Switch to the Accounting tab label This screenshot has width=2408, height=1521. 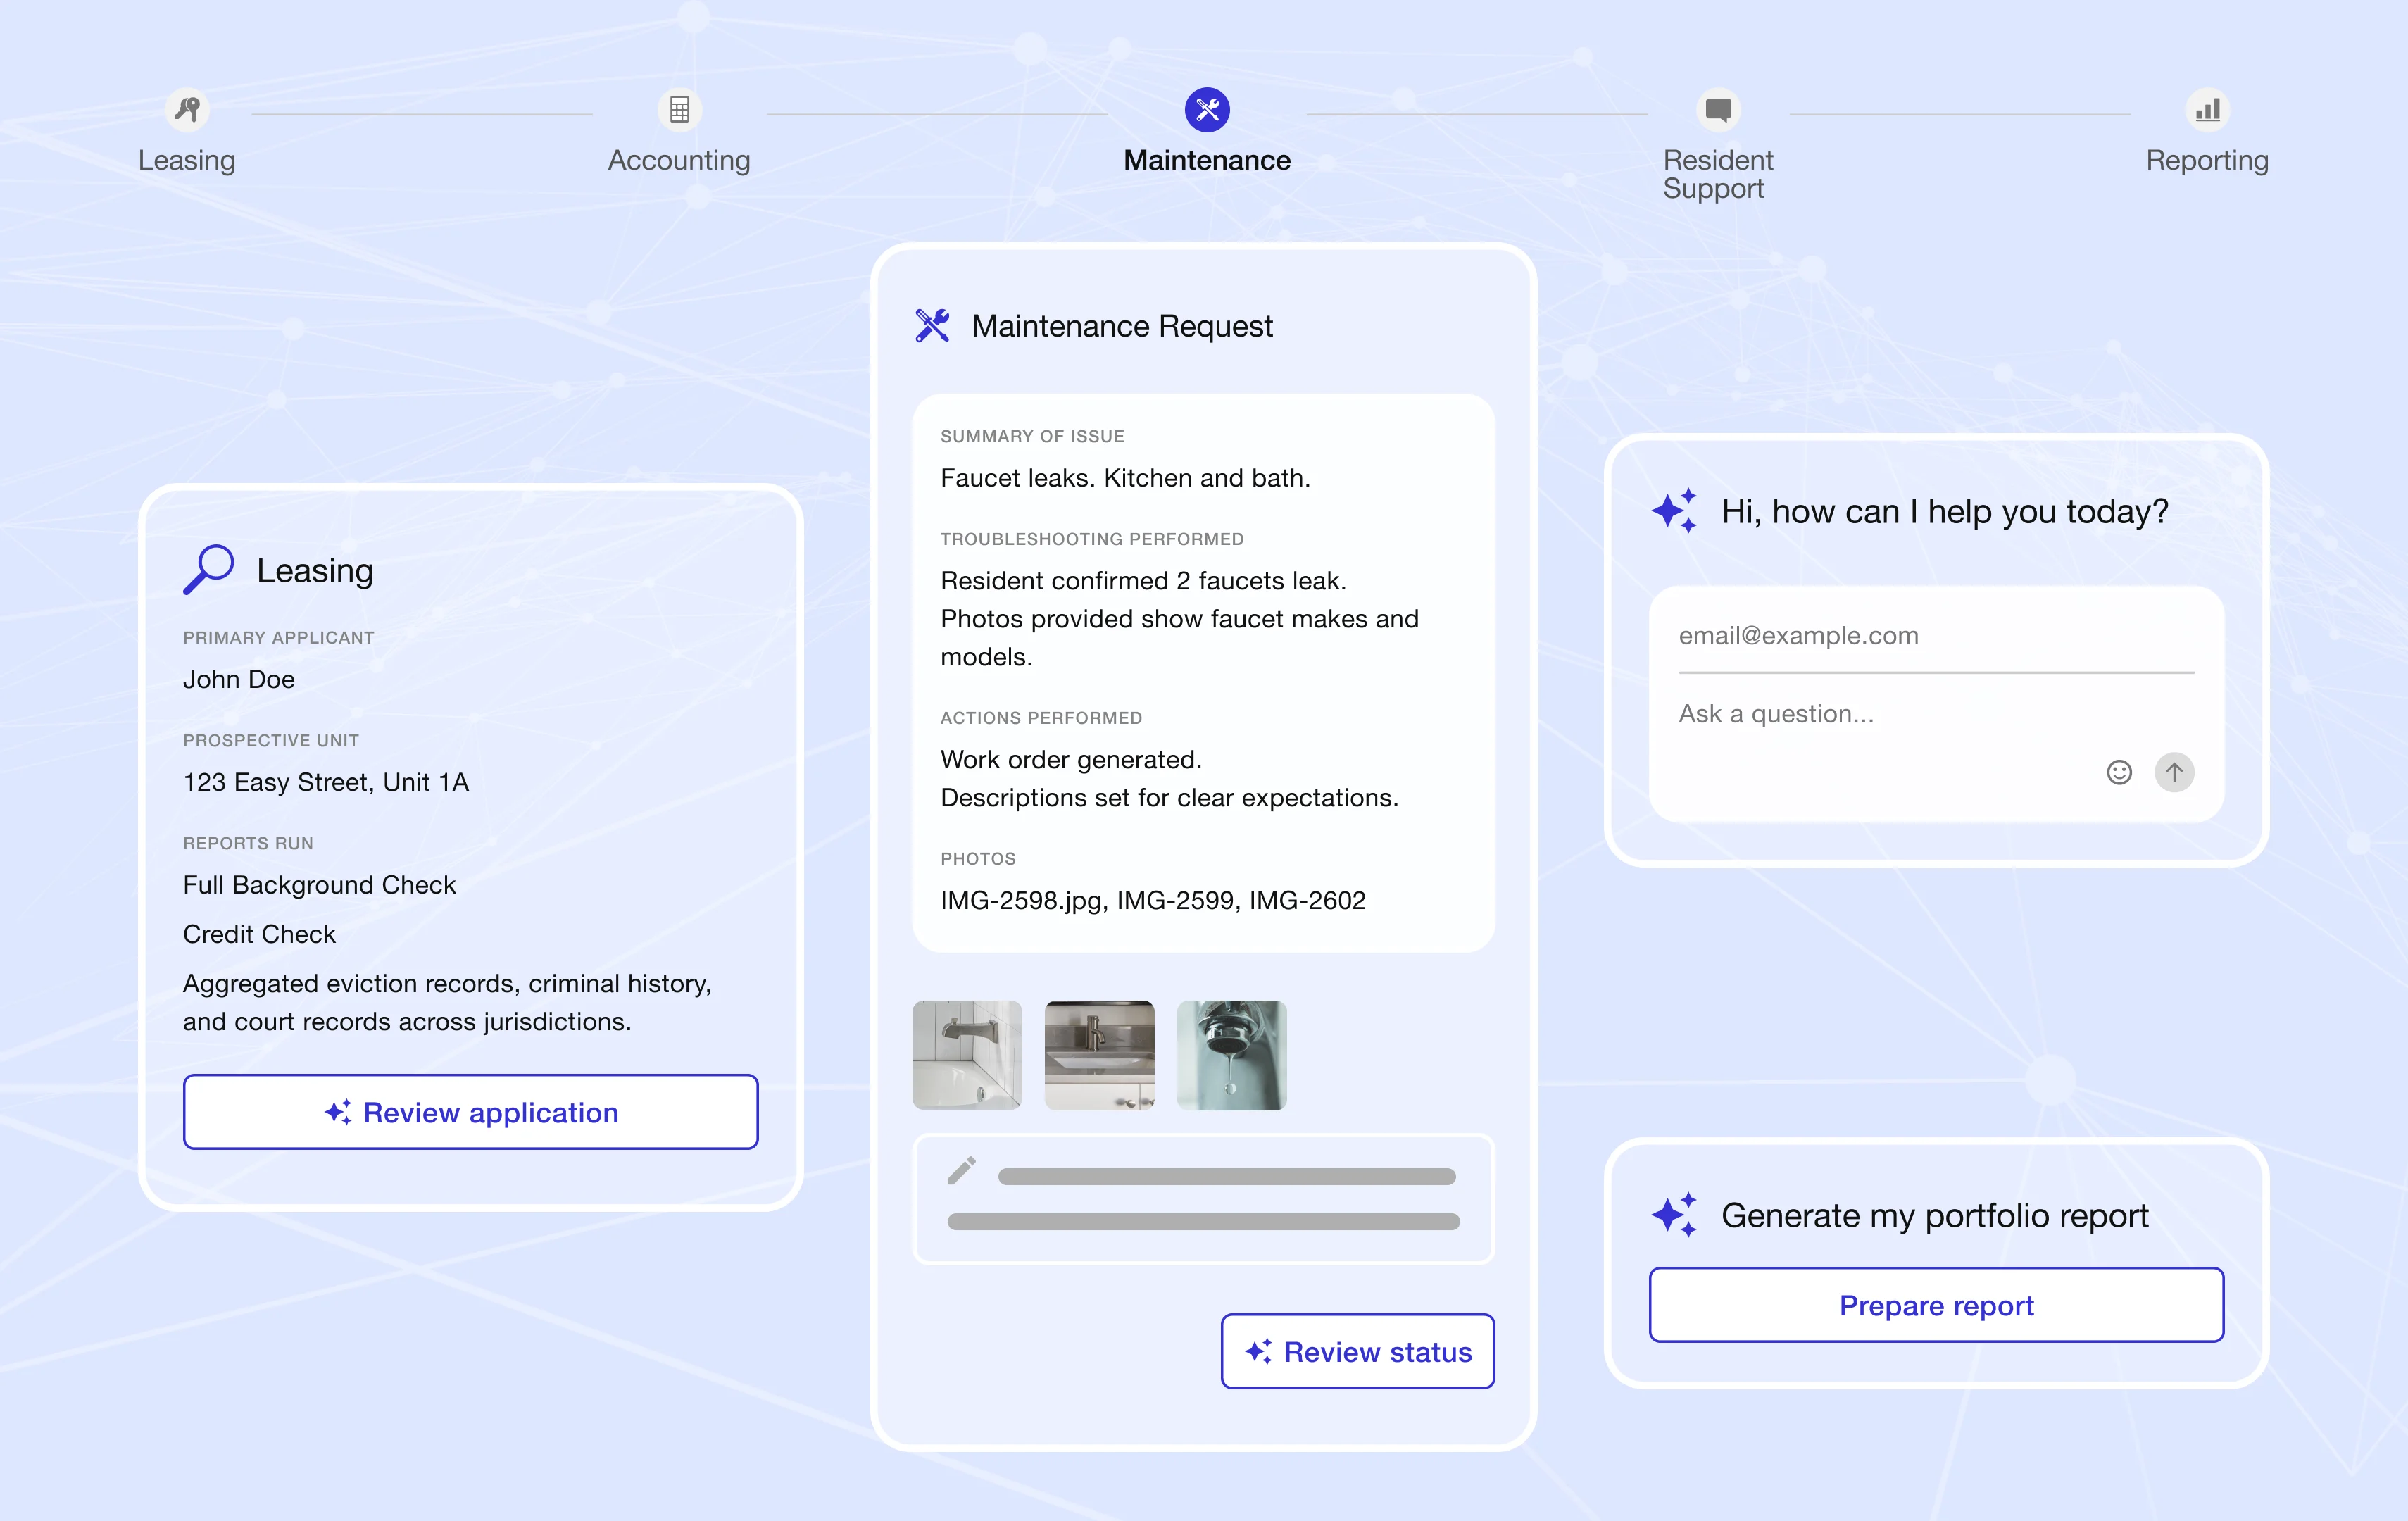[679, 160]
